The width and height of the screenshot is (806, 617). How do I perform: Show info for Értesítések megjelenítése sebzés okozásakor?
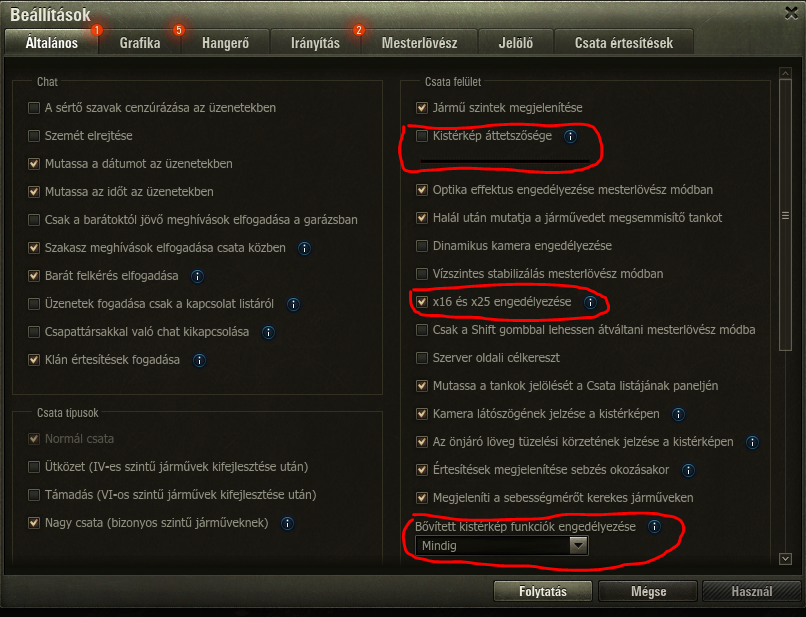[688, 470]
